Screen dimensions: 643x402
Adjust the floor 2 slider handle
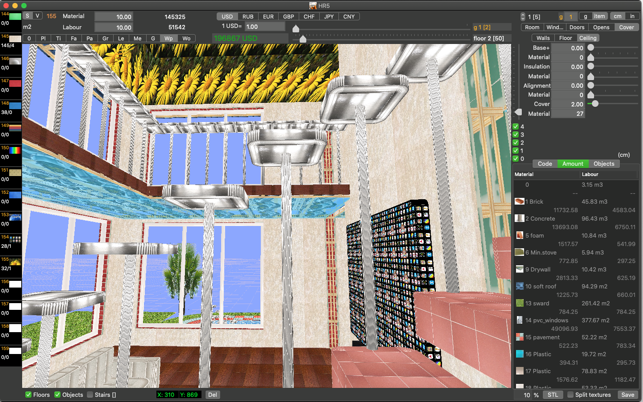(303, 39)
